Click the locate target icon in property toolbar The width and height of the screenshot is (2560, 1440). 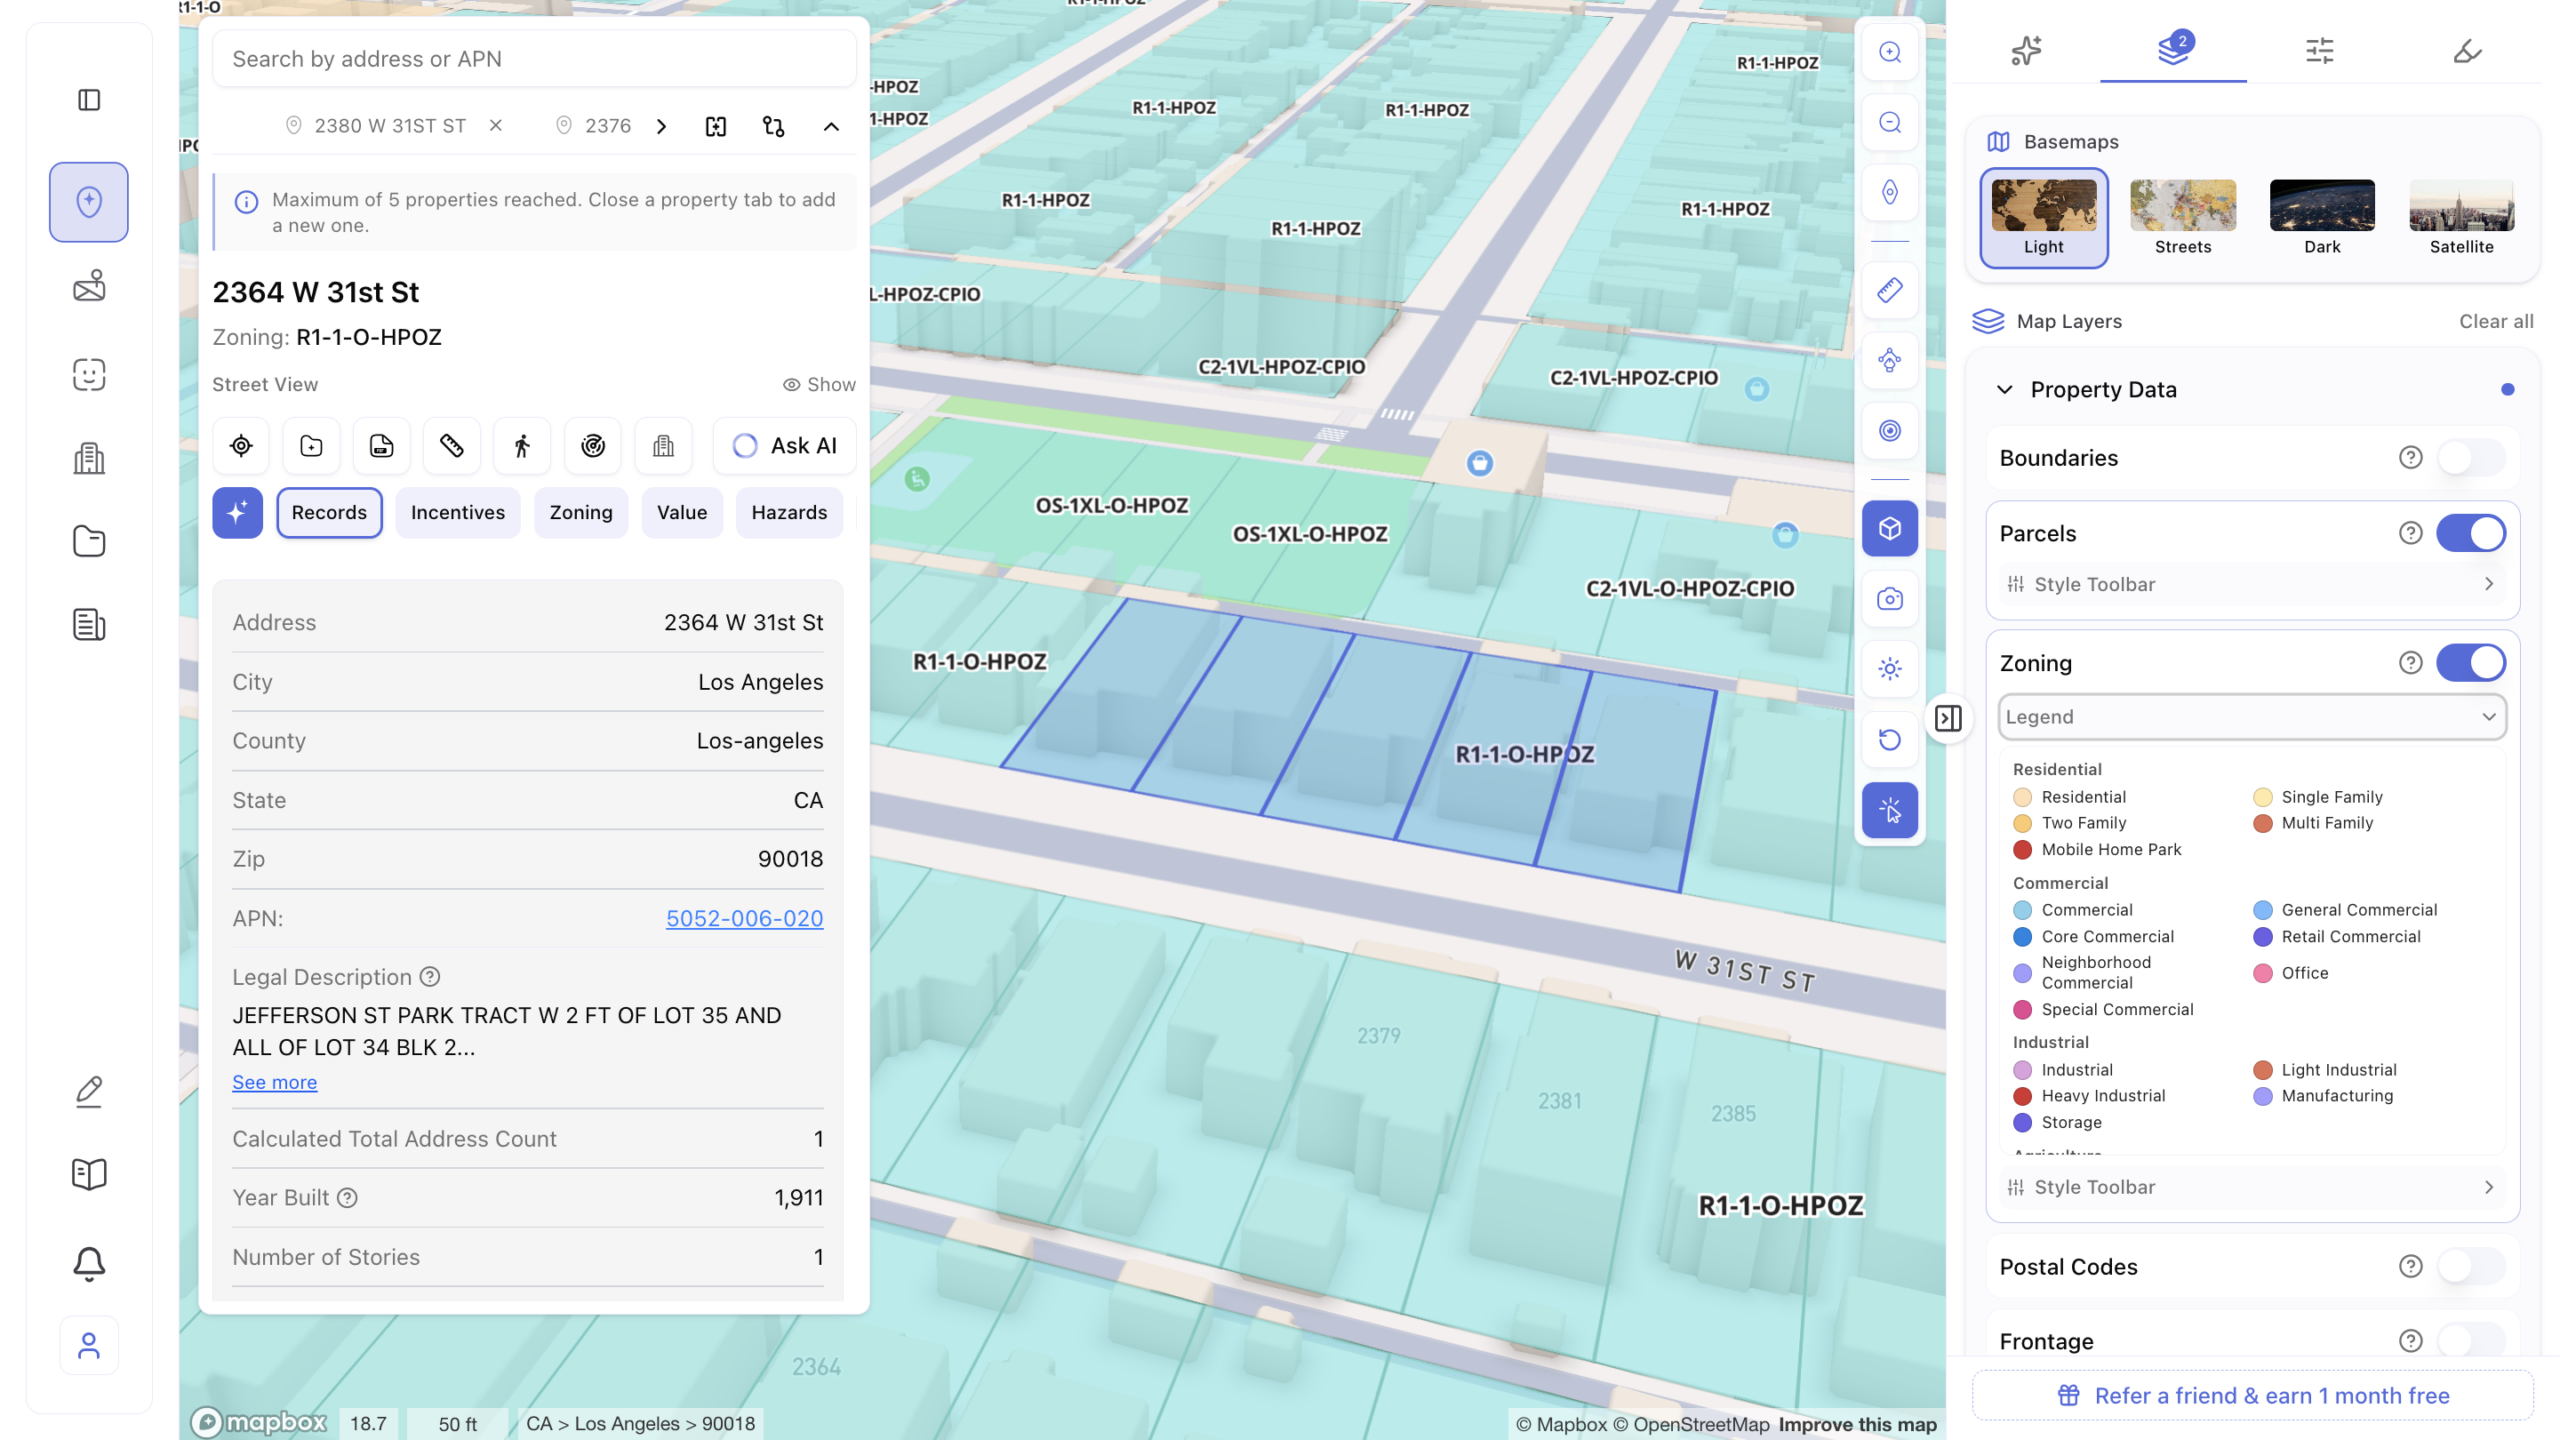241,446
